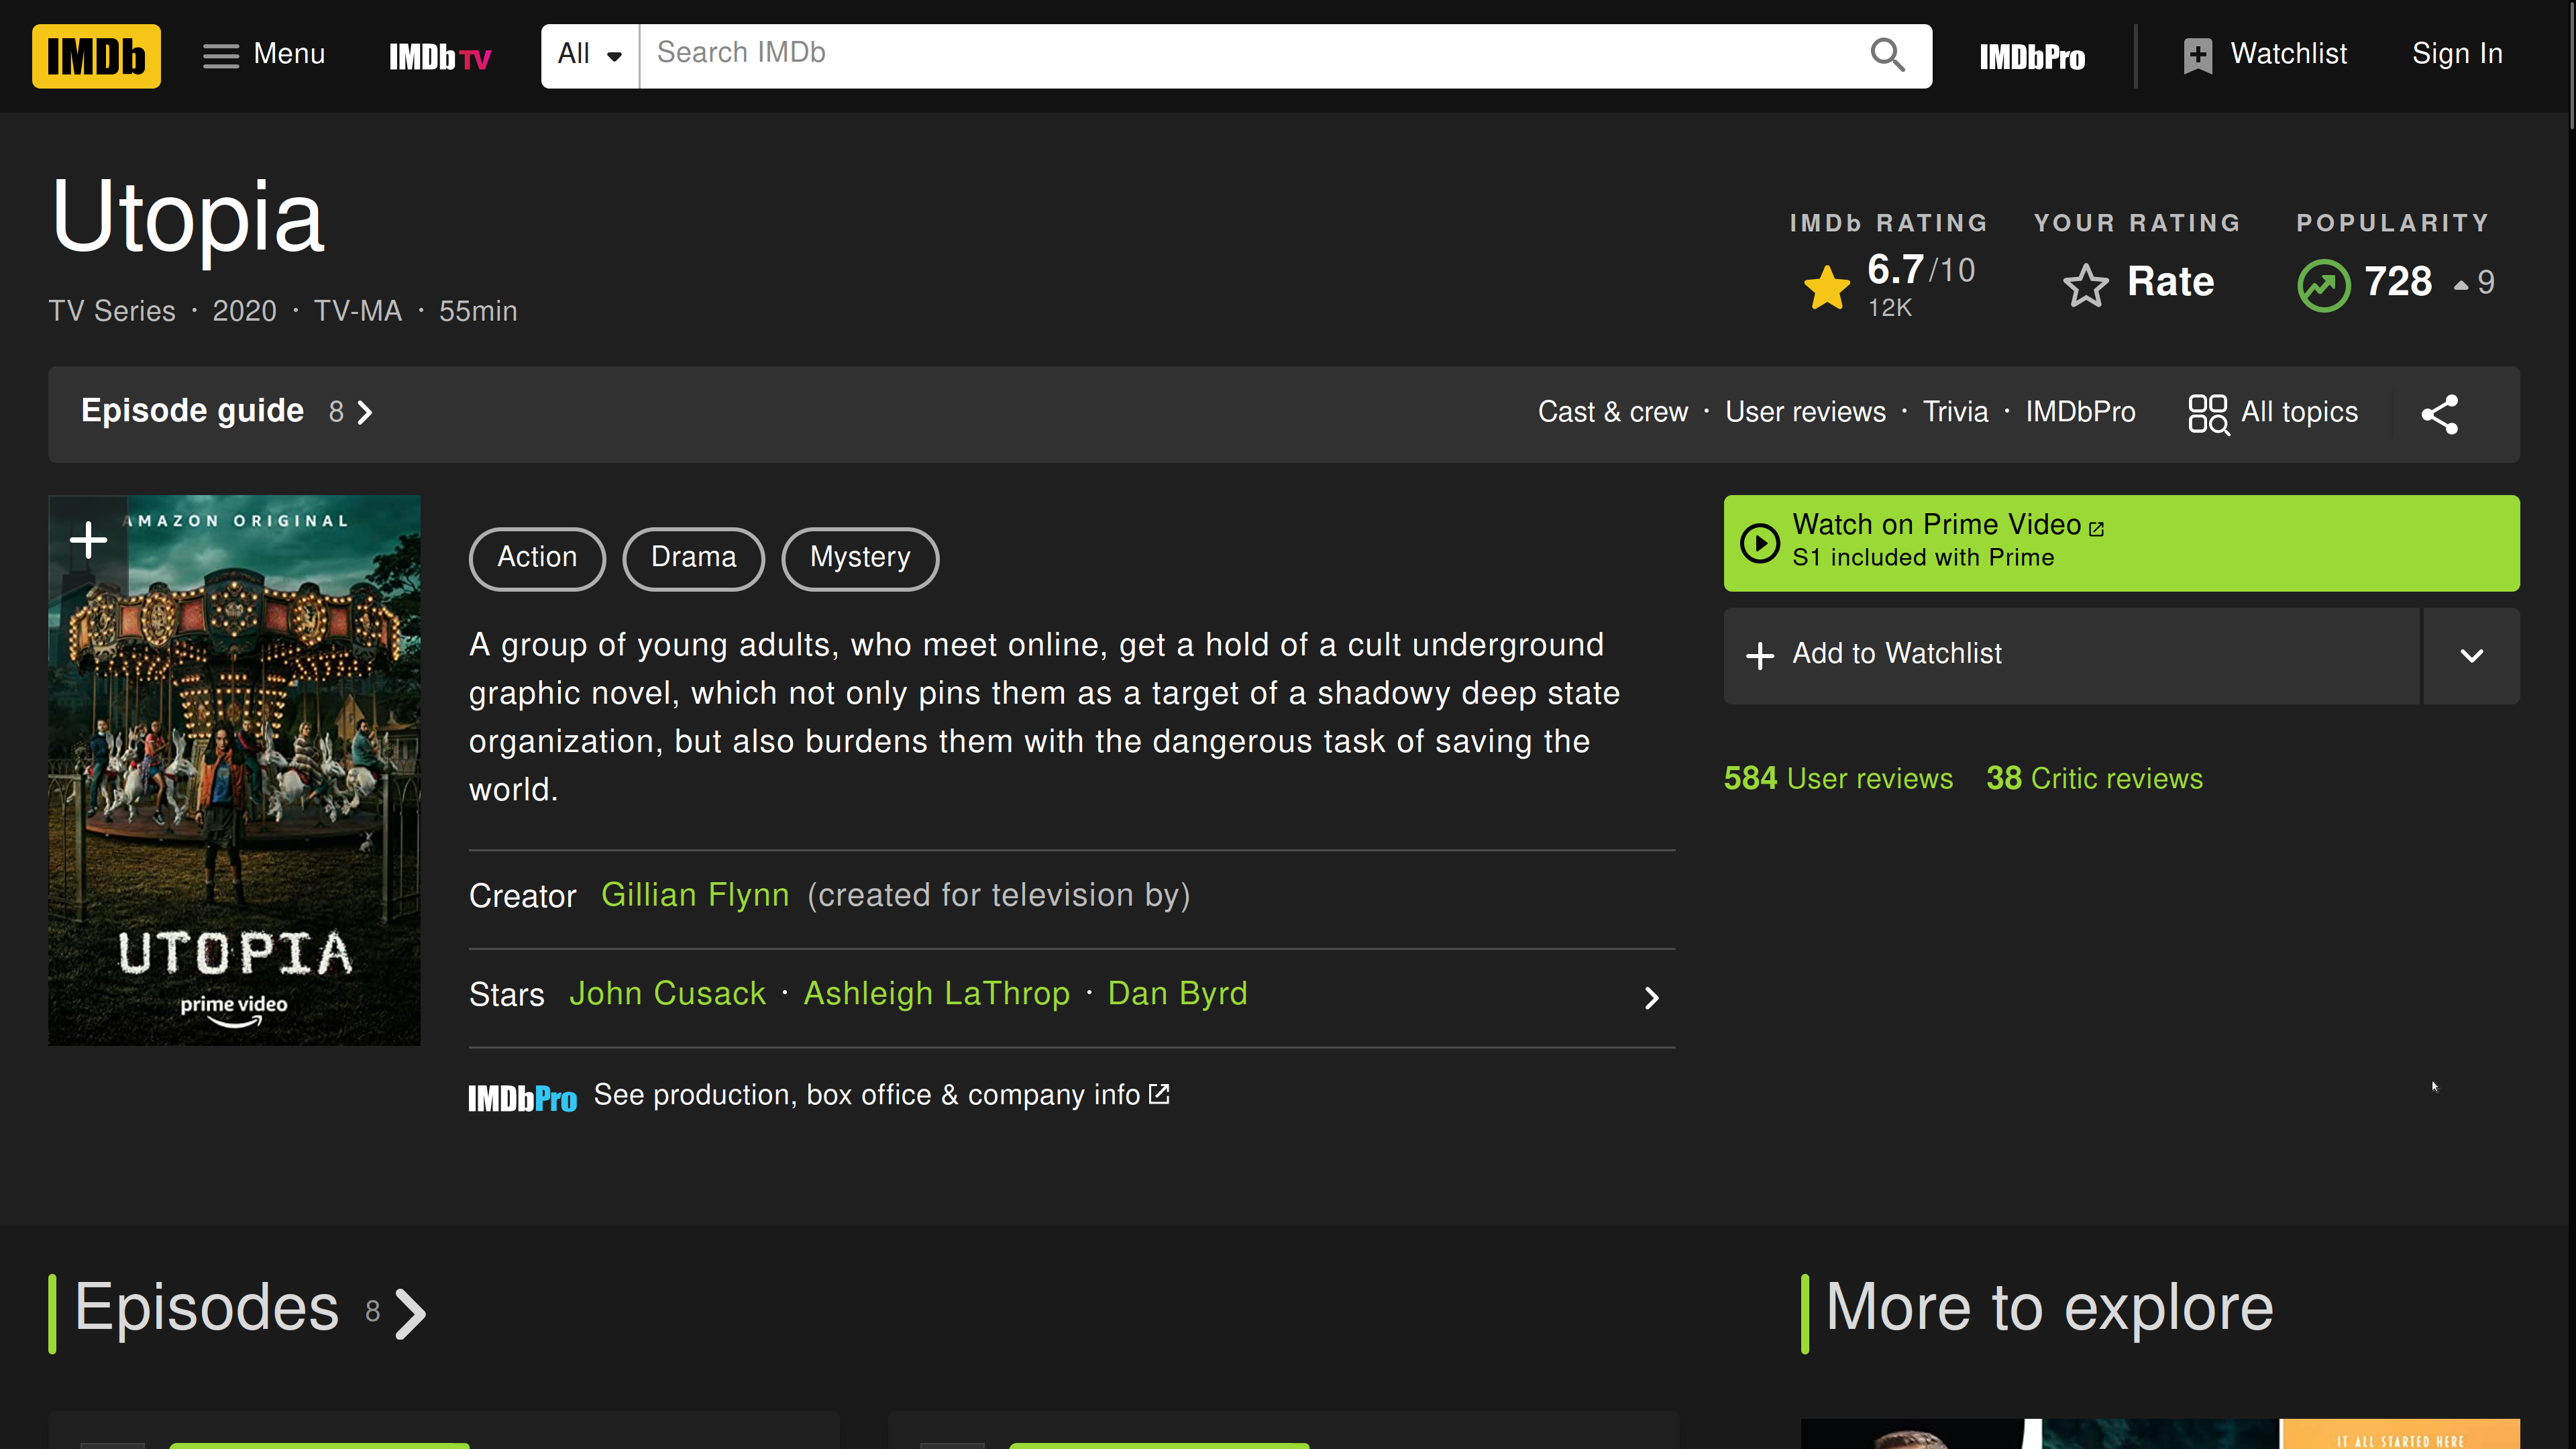Click the plus ribbon on the poster
Image resolution: width=2576 pixels, height=1449 pixels.
coord(88,540)
